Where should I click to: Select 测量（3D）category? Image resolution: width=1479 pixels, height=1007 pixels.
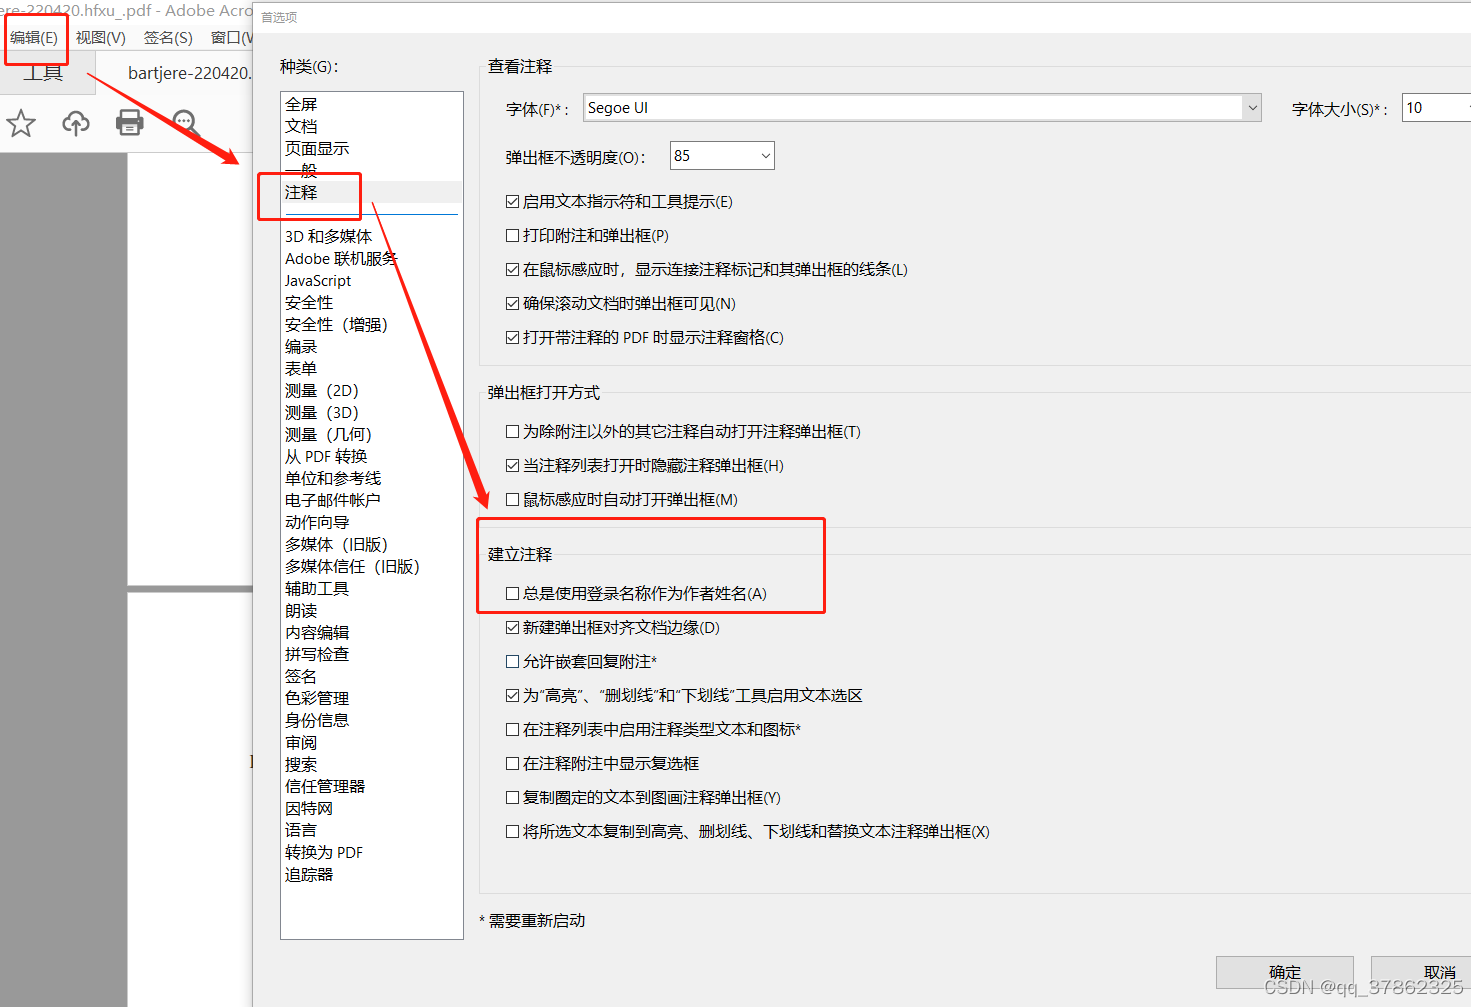tap(322, 412)
